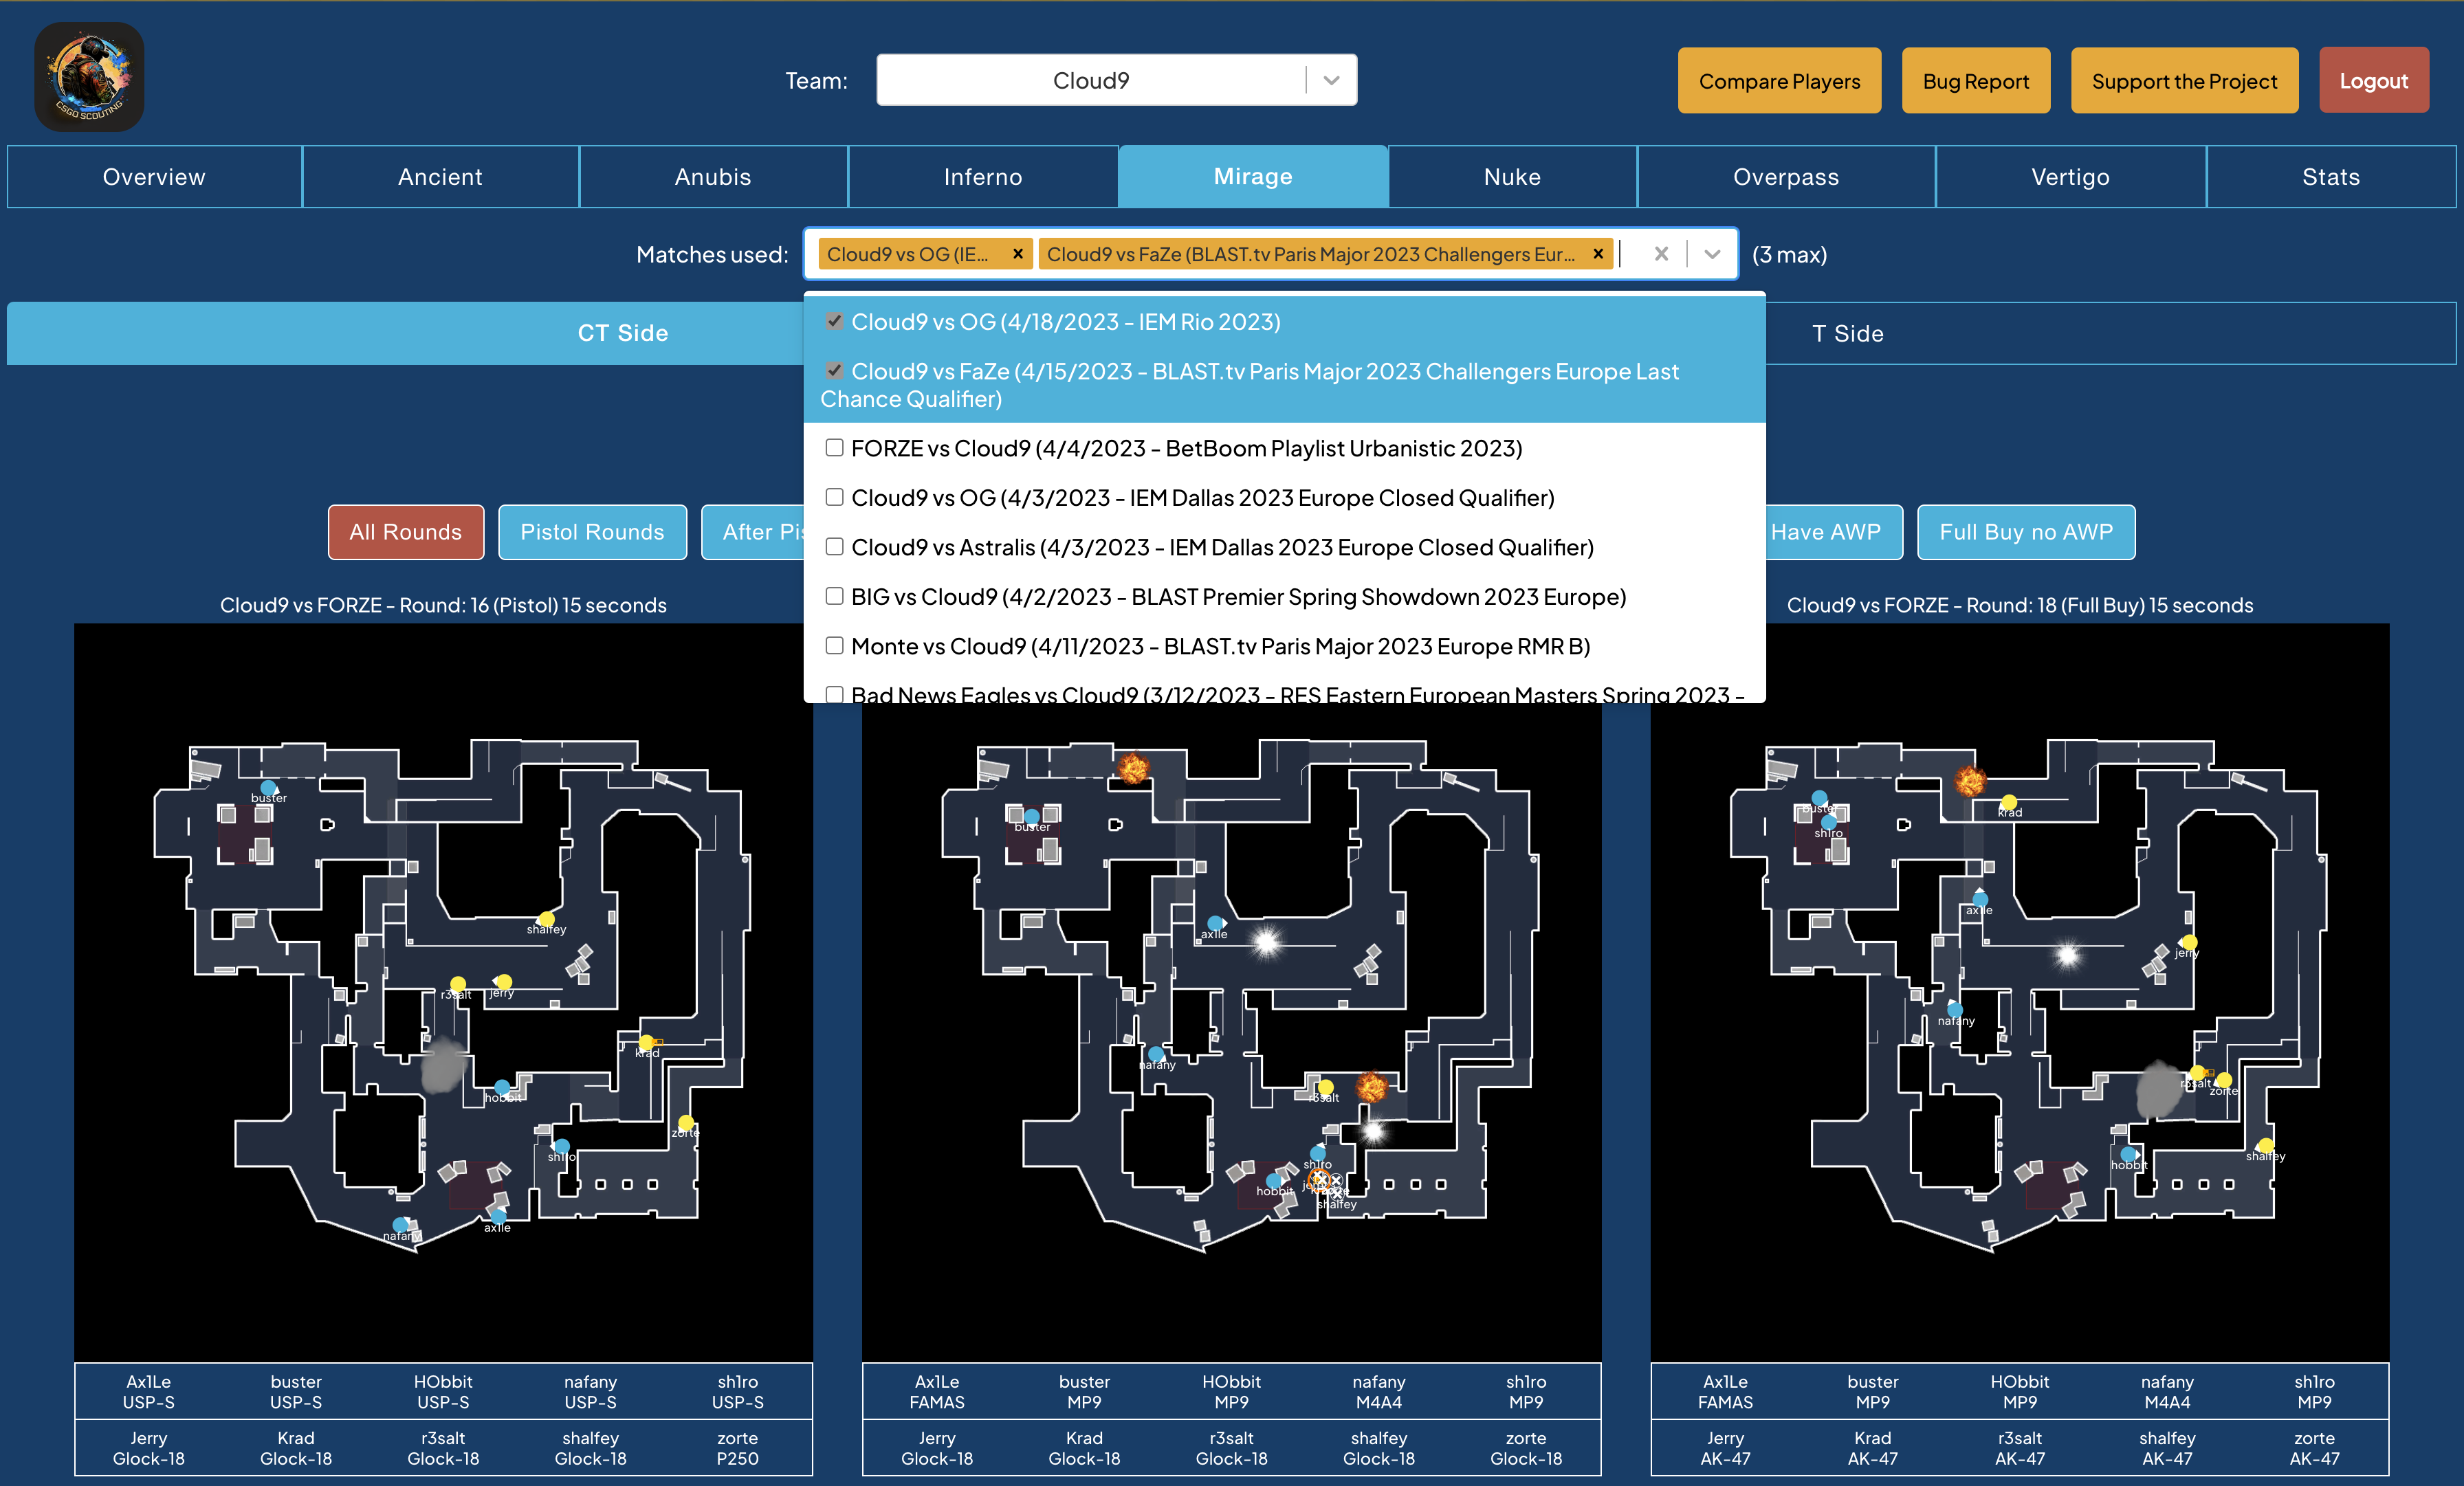The height and width of the screenshot is (1486, 2464).
Task: Switch to the Anubis map tab
Action: [713, 177]
